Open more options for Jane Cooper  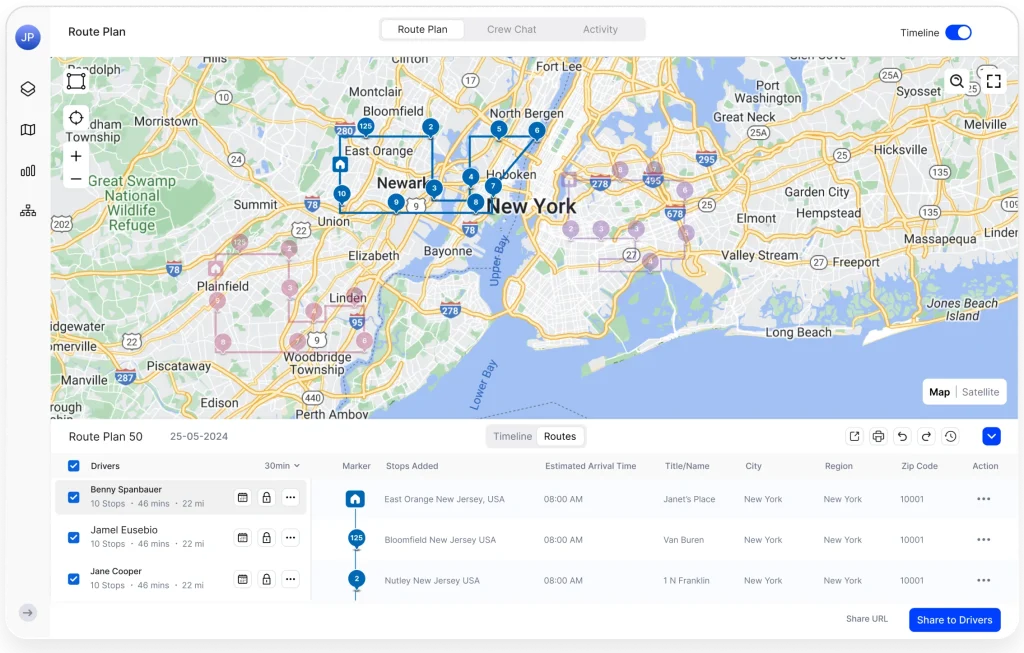(291, 579)
